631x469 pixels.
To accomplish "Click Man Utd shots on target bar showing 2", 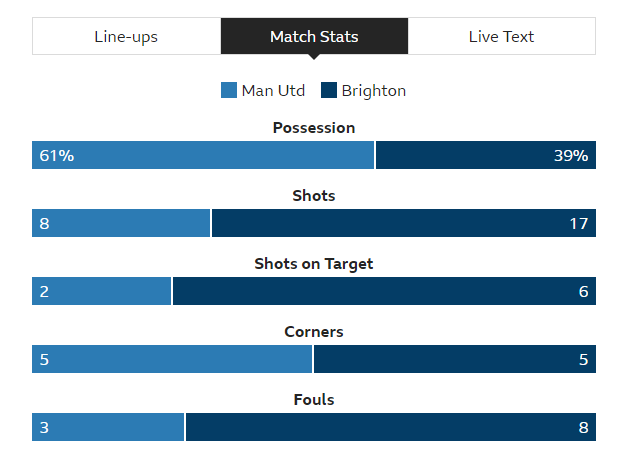I will pos(101,291).
